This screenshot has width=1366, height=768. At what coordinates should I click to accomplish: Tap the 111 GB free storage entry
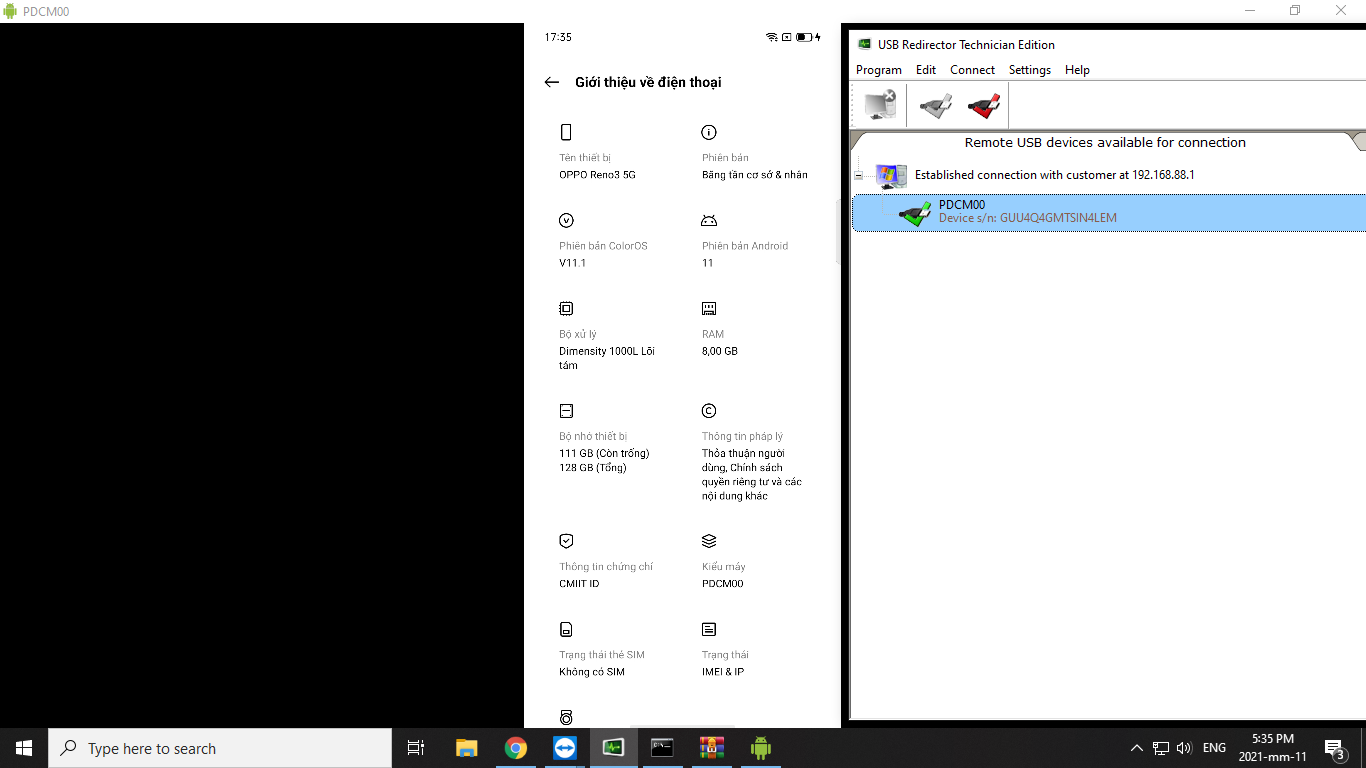[604, 454]
